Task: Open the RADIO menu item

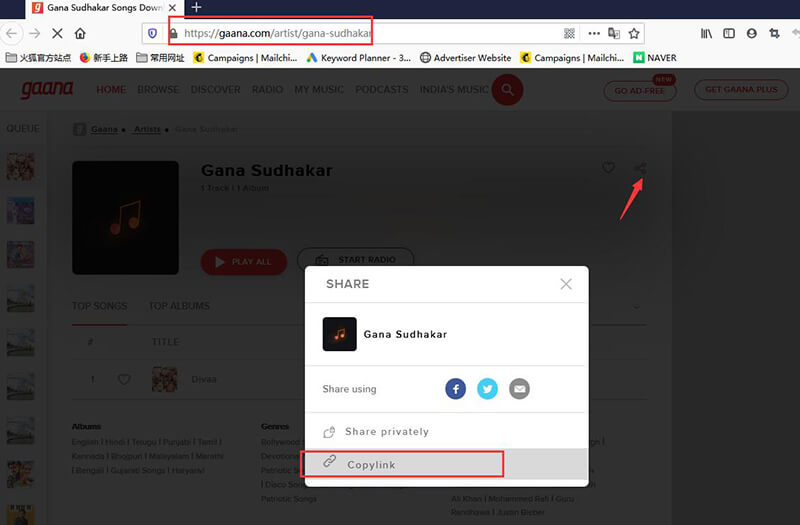Action: click(x=267, y=89)
